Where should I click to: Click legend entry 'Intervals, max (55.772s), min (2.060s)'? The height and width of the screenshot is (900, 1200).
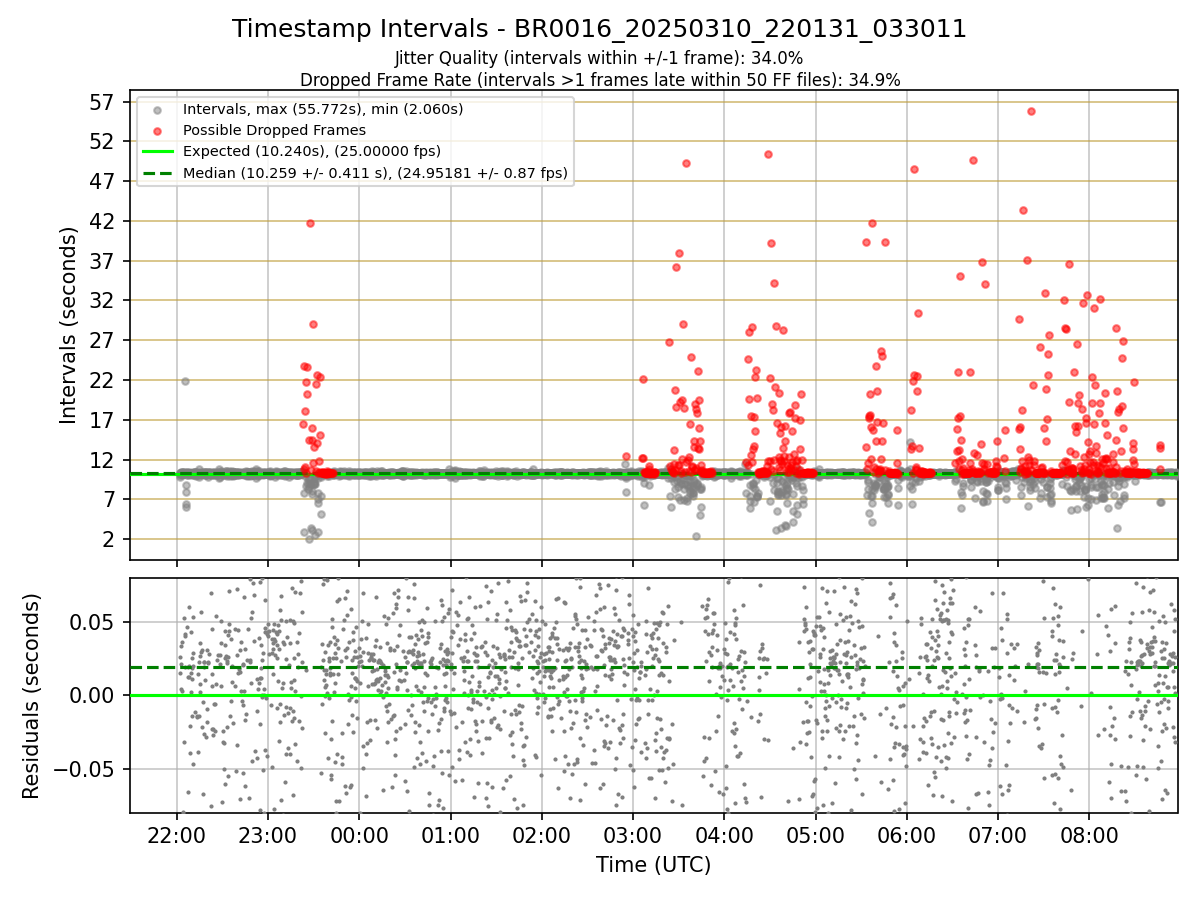(323, 108)
